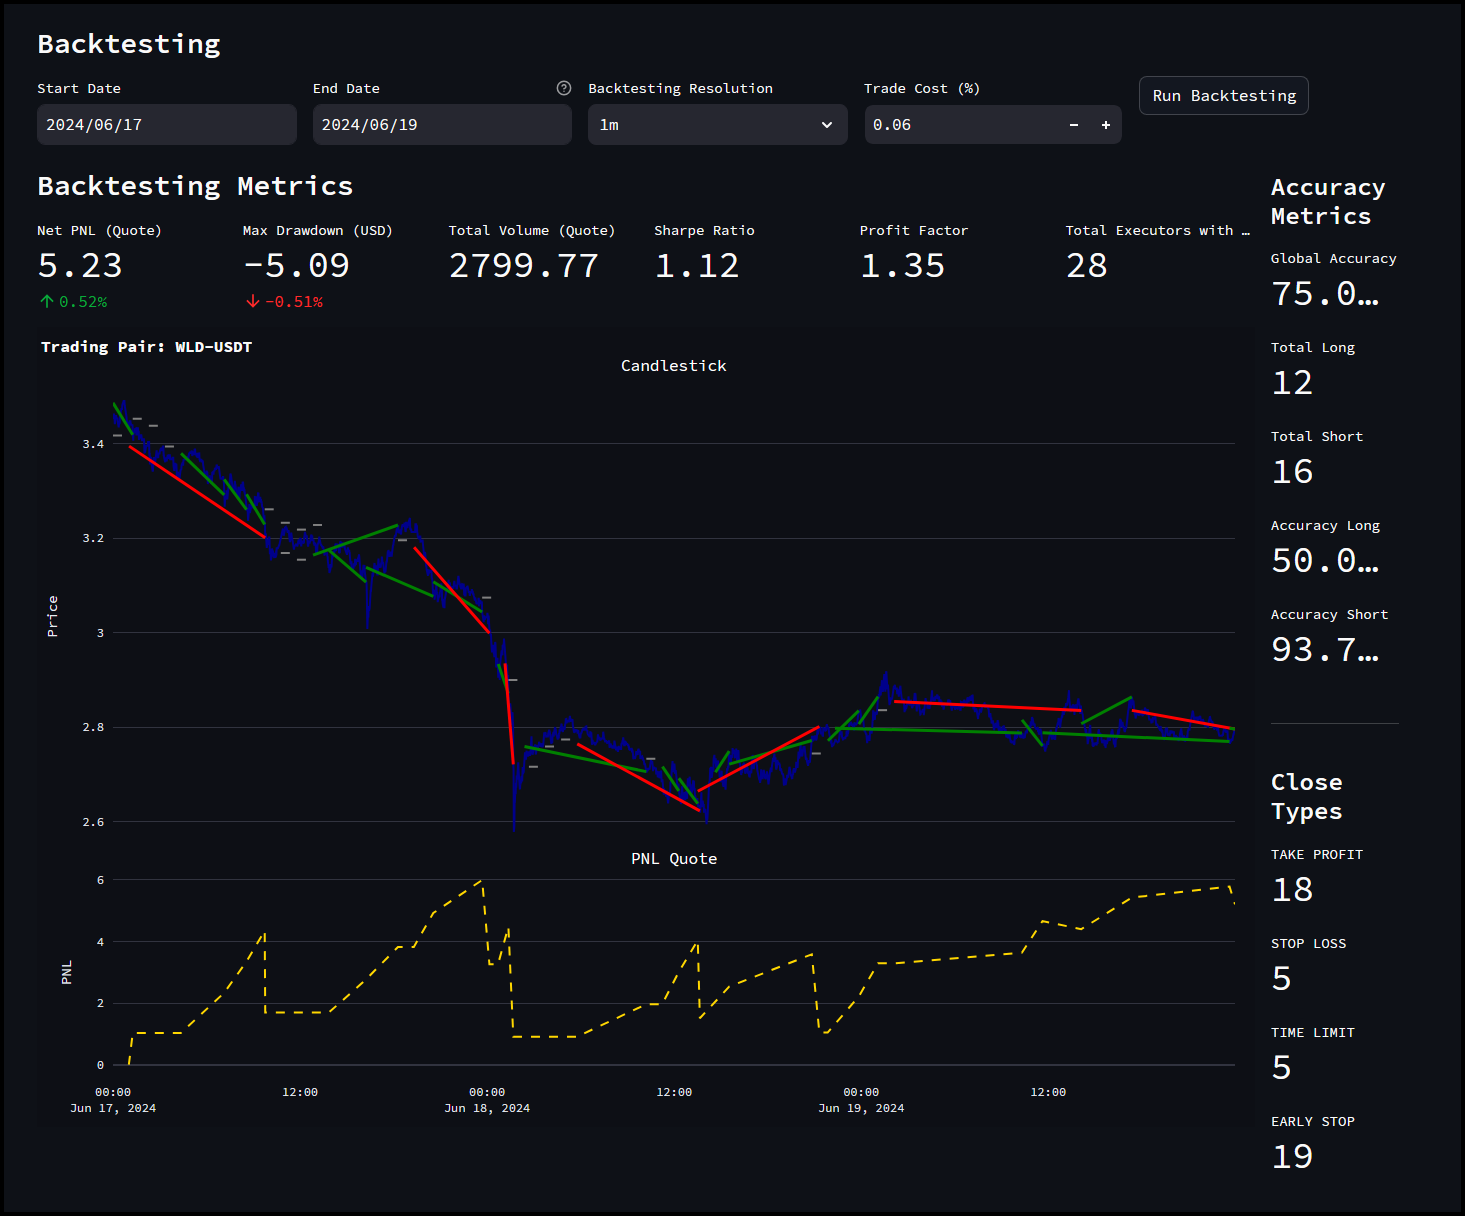Increase Trade Cost with the plus button
Screen dimensions: 1465x1216
pos(1105,125)
